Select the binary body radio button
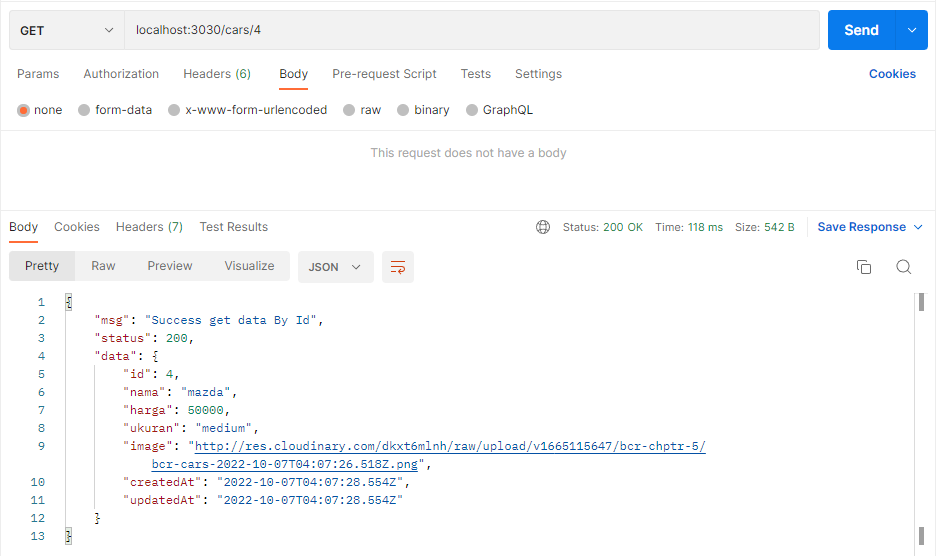This screenshot has height=556, width=936. [x=403, y=110]
